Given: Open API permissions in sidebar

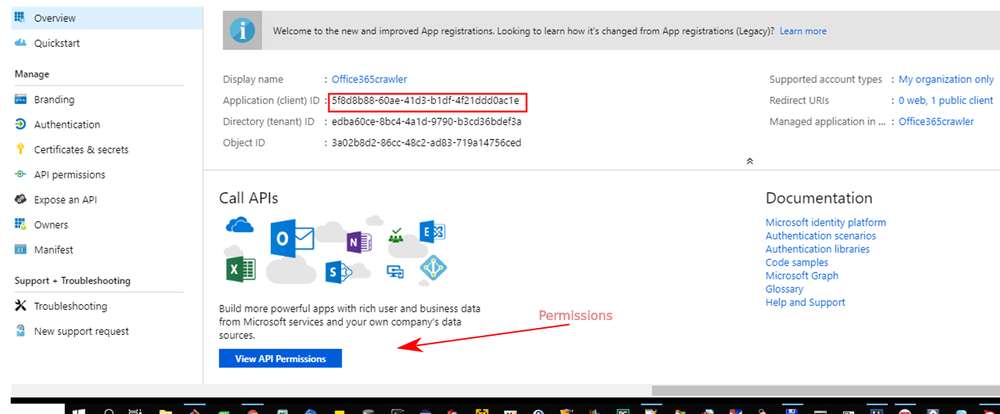Looking at the screenshot, I should 70,174.
